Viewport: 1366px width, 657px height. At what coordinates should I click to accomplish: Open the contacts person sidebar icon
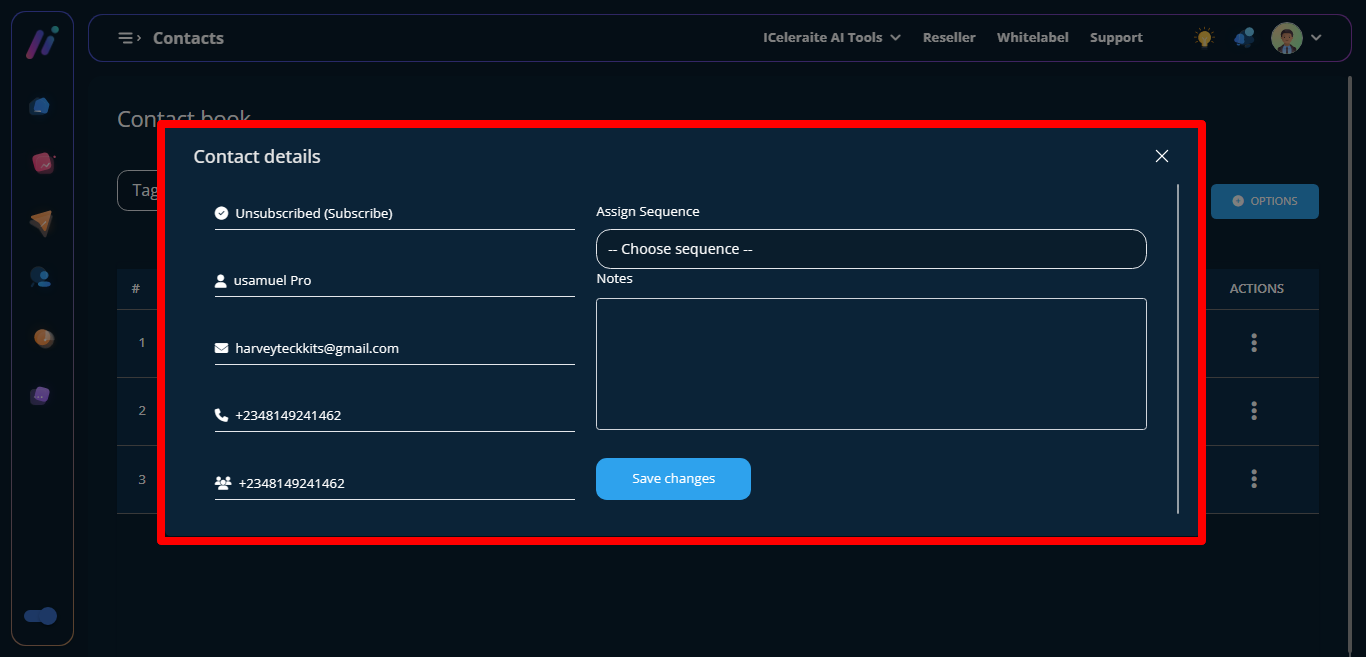click(40, 278)
